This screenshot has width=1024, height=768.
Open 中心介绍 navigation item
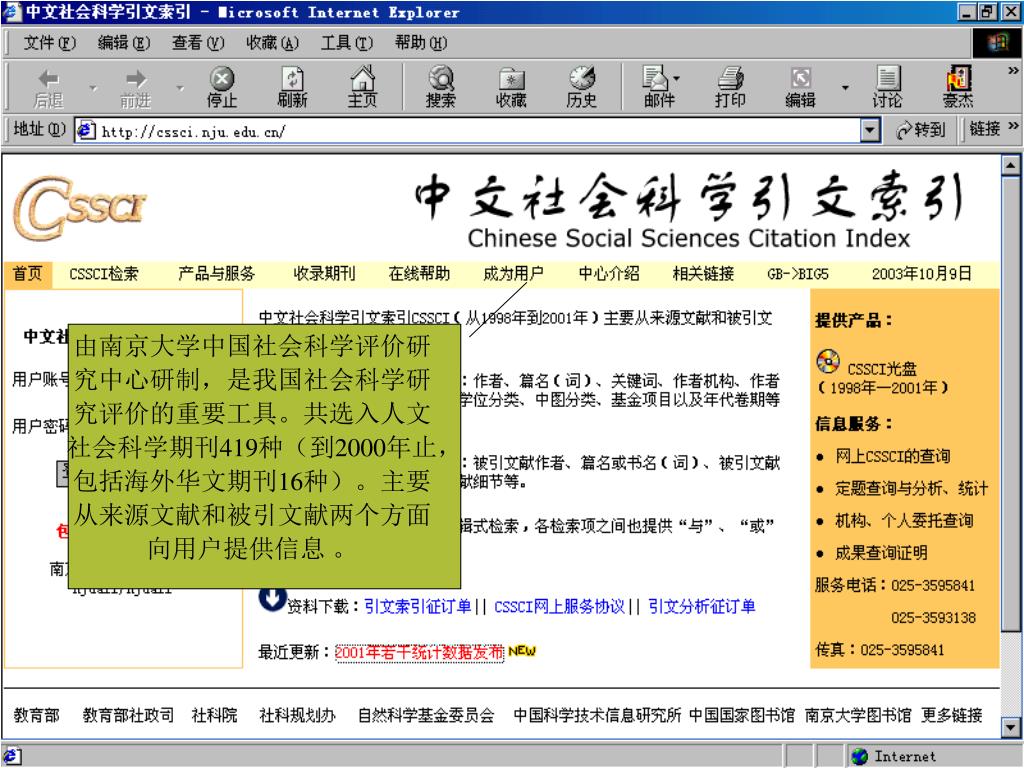tap(609, 274)
